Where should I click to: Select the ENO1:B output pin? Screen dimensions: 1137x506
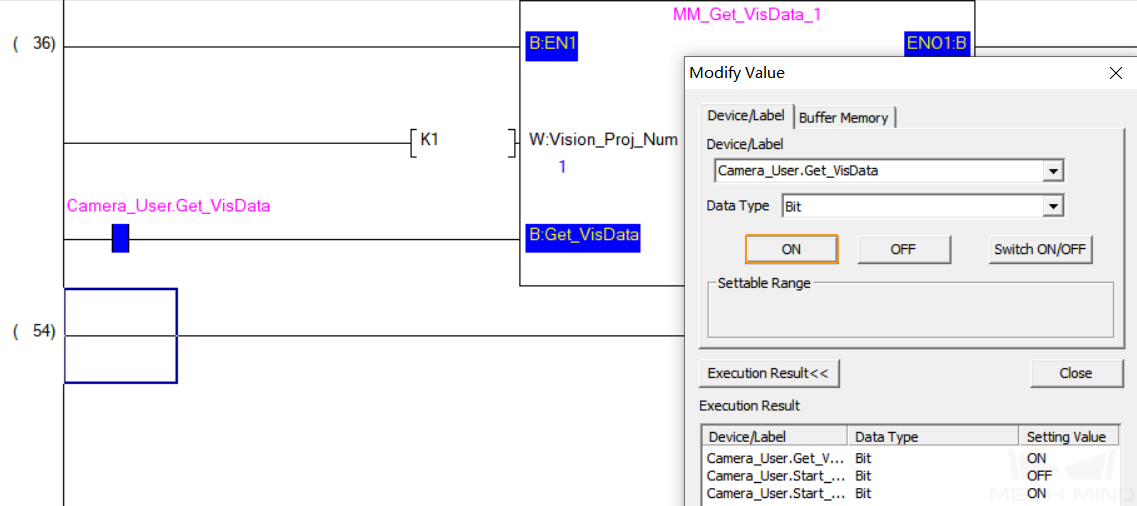(x=938, y=43)
